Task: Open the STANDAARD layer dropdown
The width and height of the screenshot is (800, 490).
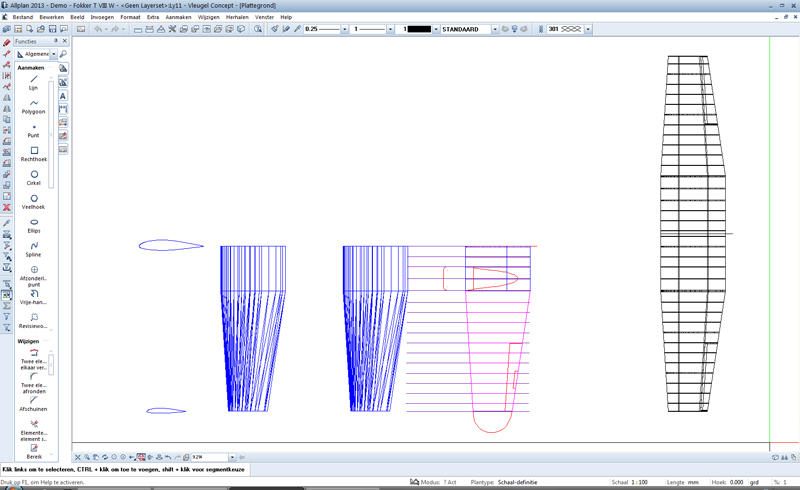Action: [x=495, y=29]
